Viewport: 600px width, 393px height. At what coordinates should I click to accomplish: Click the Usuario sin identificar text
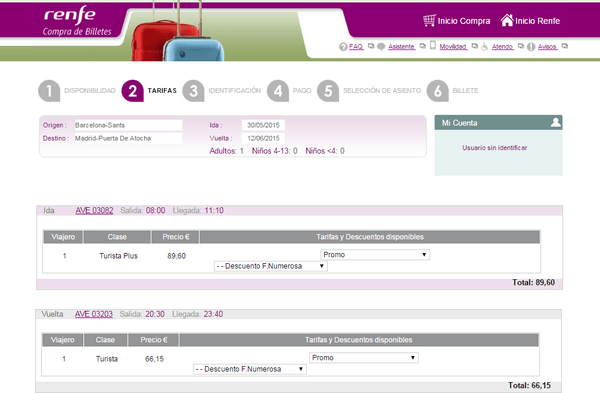tap(494, 148)
